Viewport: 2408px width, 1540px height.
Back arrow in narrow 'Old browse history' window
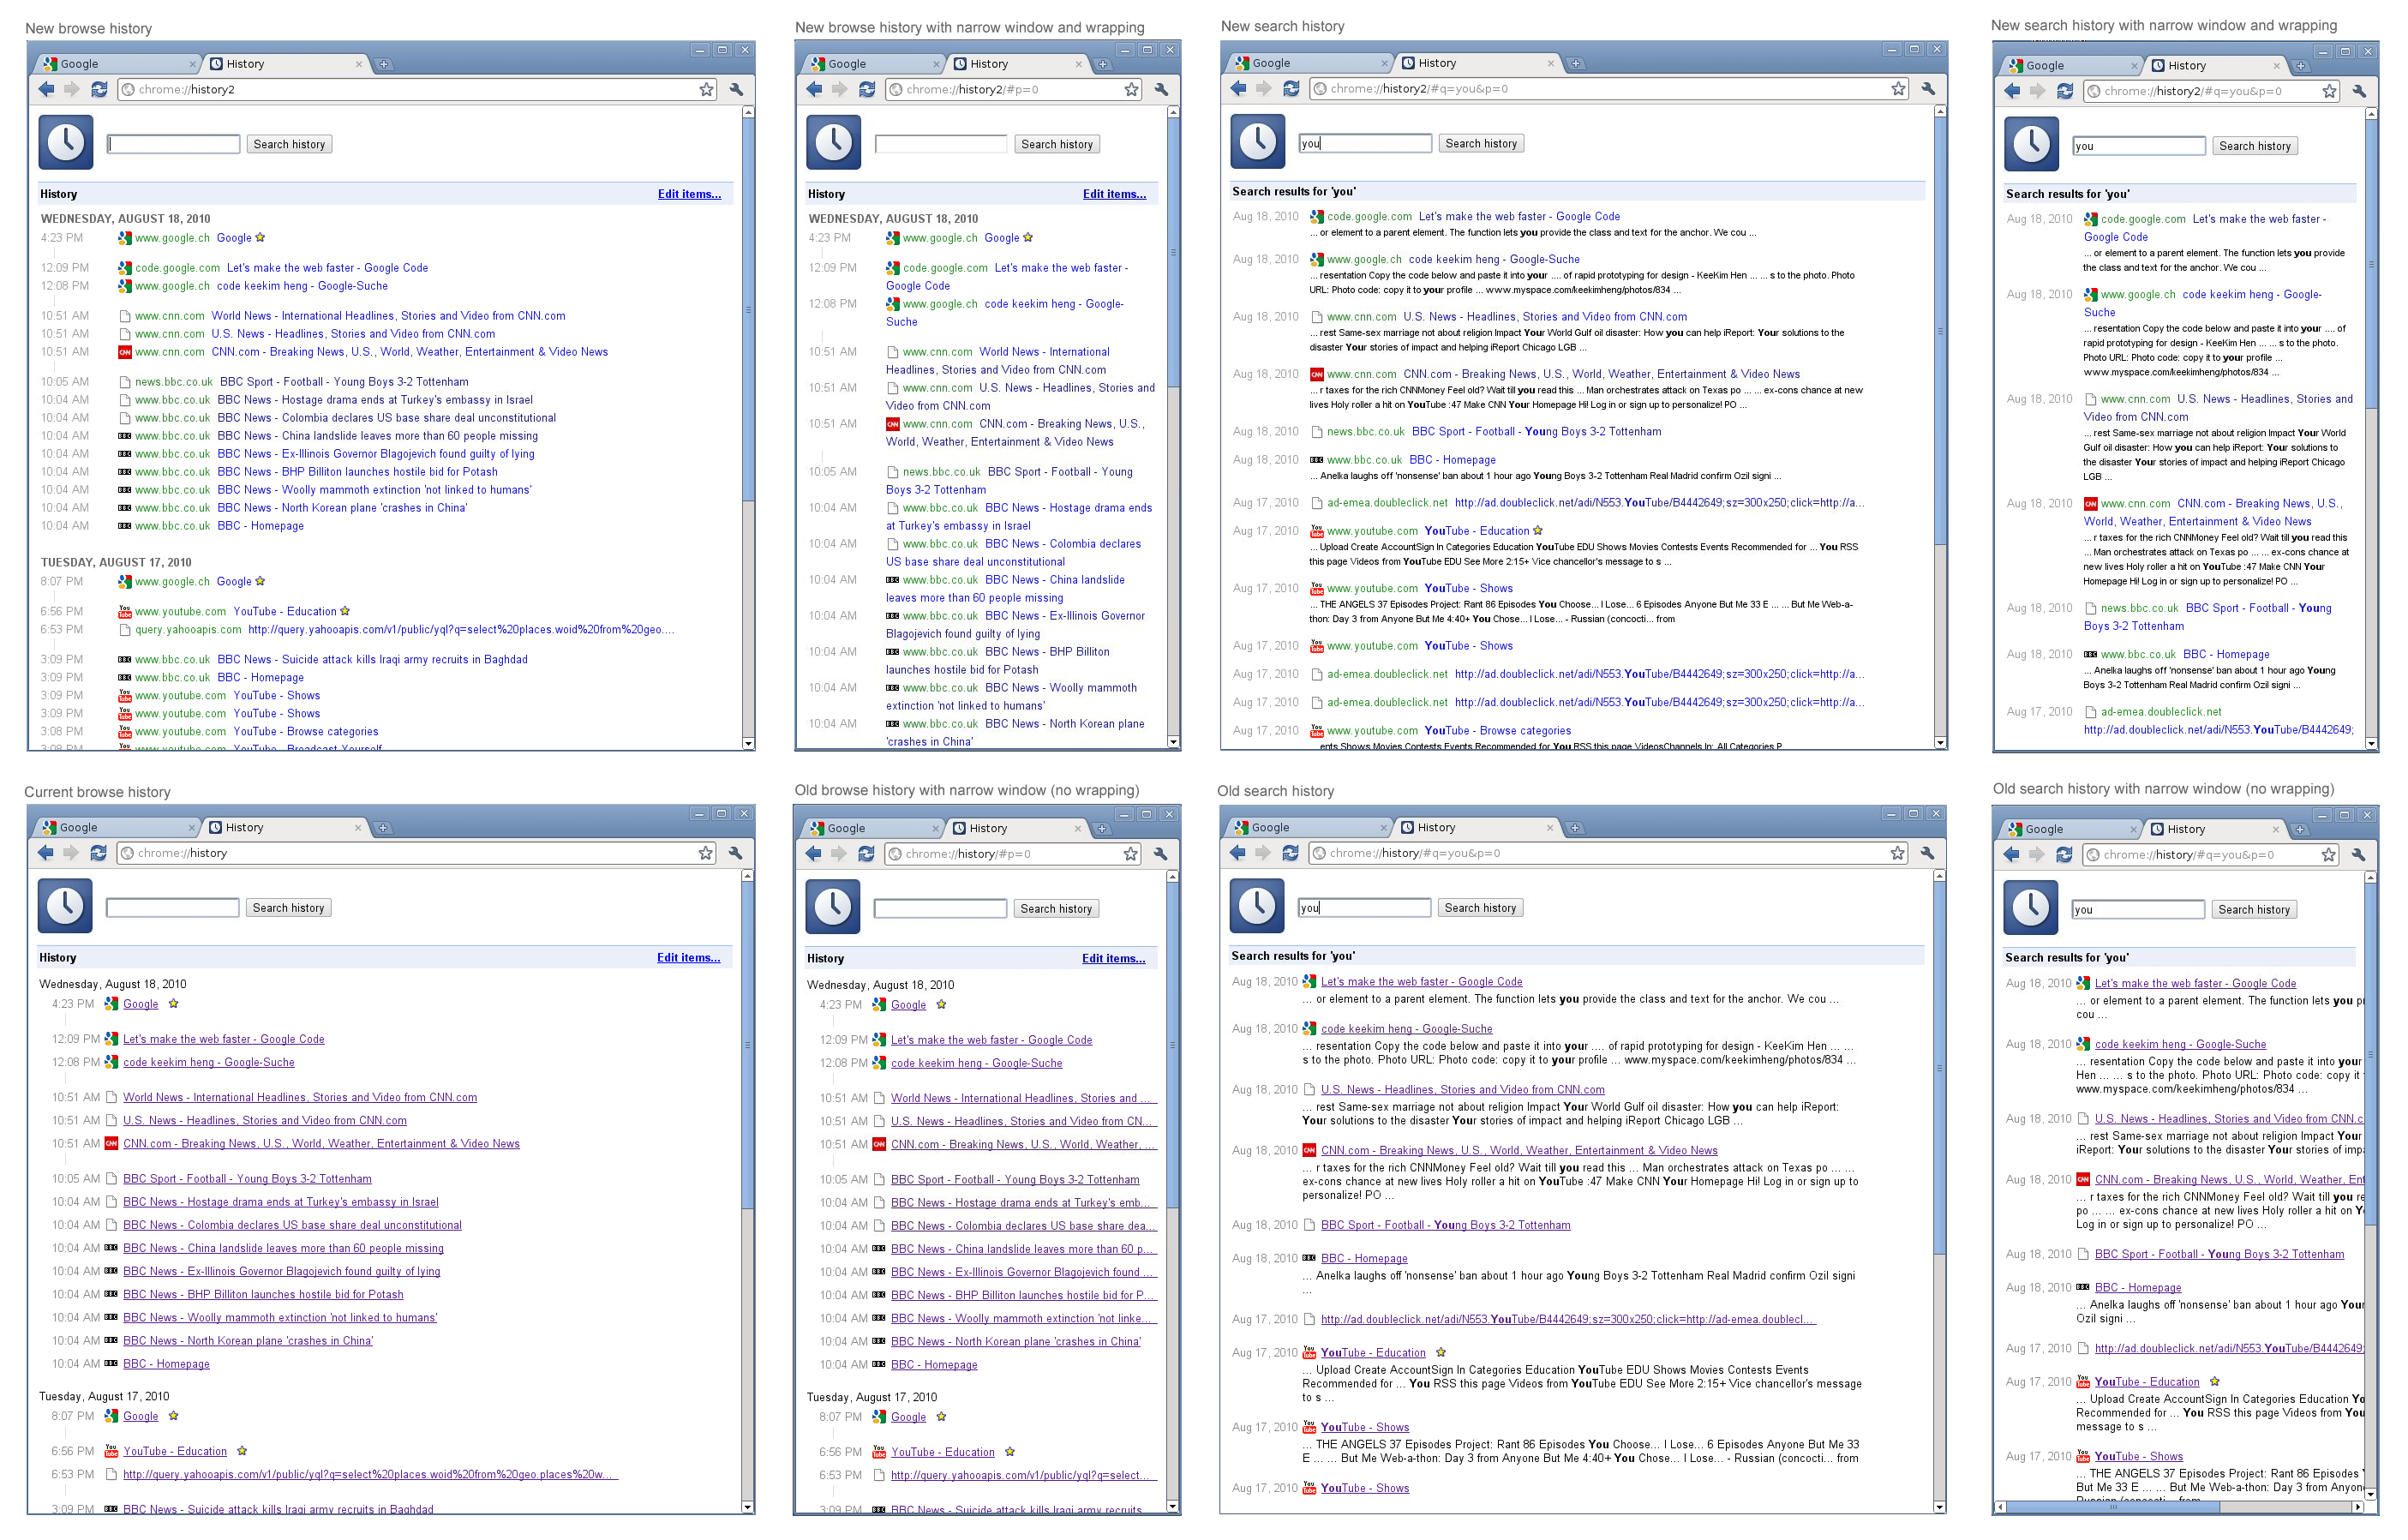click(x=813, y=854)
